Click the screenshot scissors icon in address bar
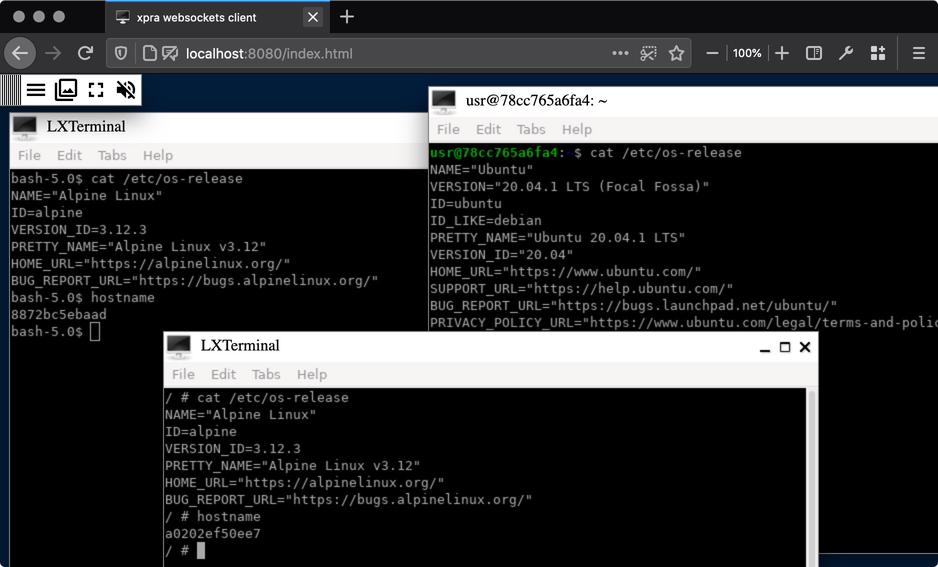 (648, 53)
